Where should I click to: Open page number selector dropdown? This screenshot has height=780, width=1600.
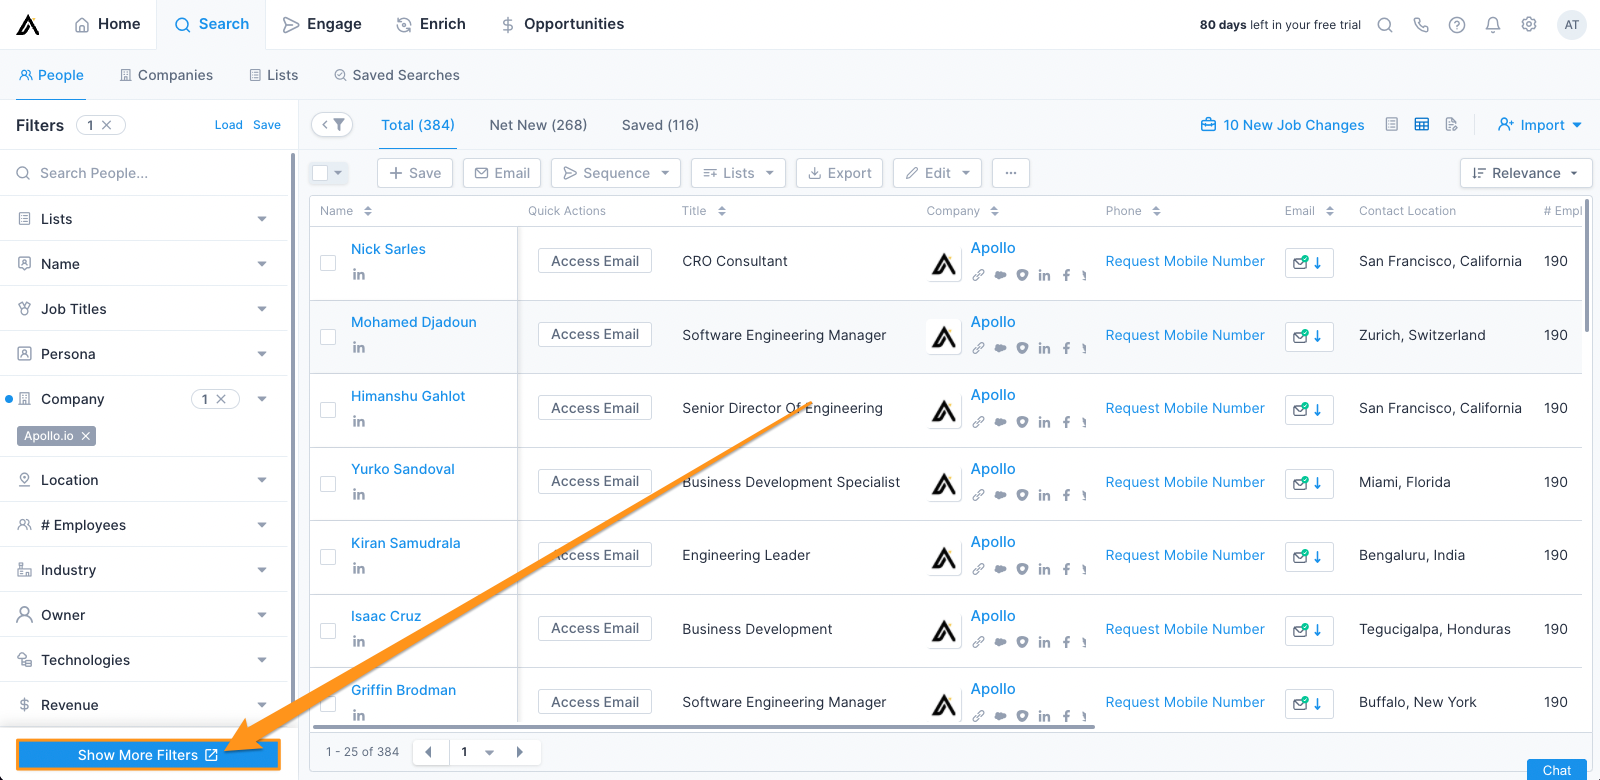pyautogui.click(x=476, y=752)
